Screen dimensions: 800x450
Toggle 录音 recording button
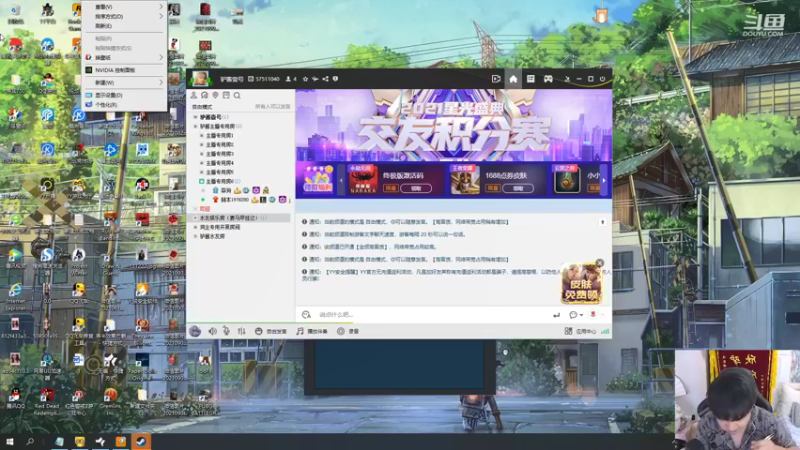click(x=348, y=331)
